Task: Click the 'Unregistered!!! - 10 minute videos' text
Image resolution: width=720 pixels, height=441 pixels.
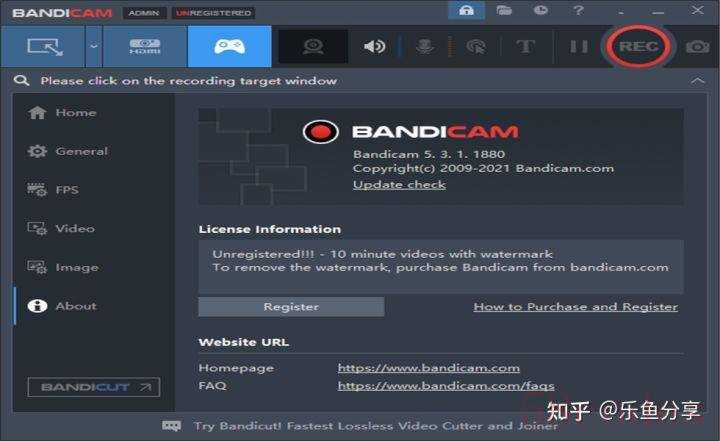Action: (382, 254)
